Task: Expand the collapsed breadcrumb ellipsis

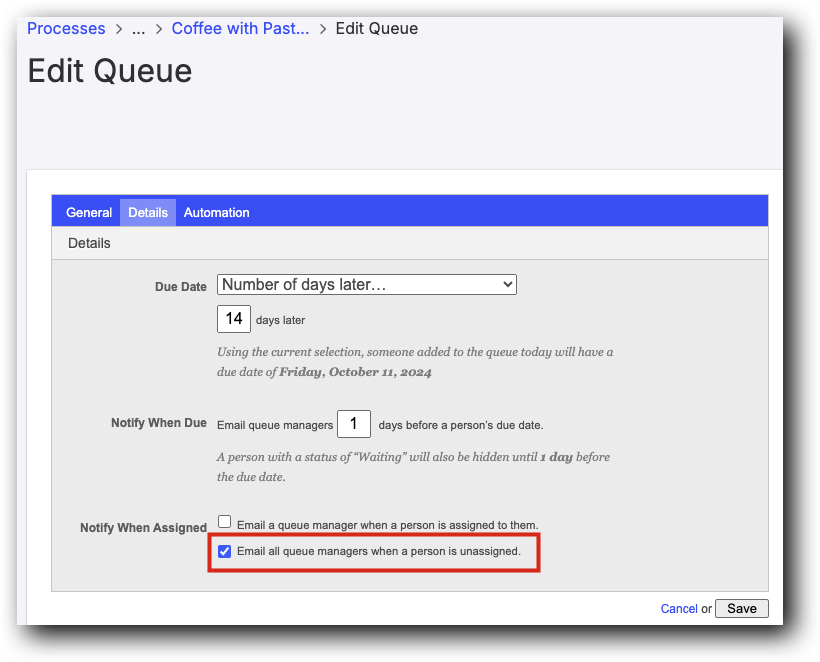Action: [137, 28]
